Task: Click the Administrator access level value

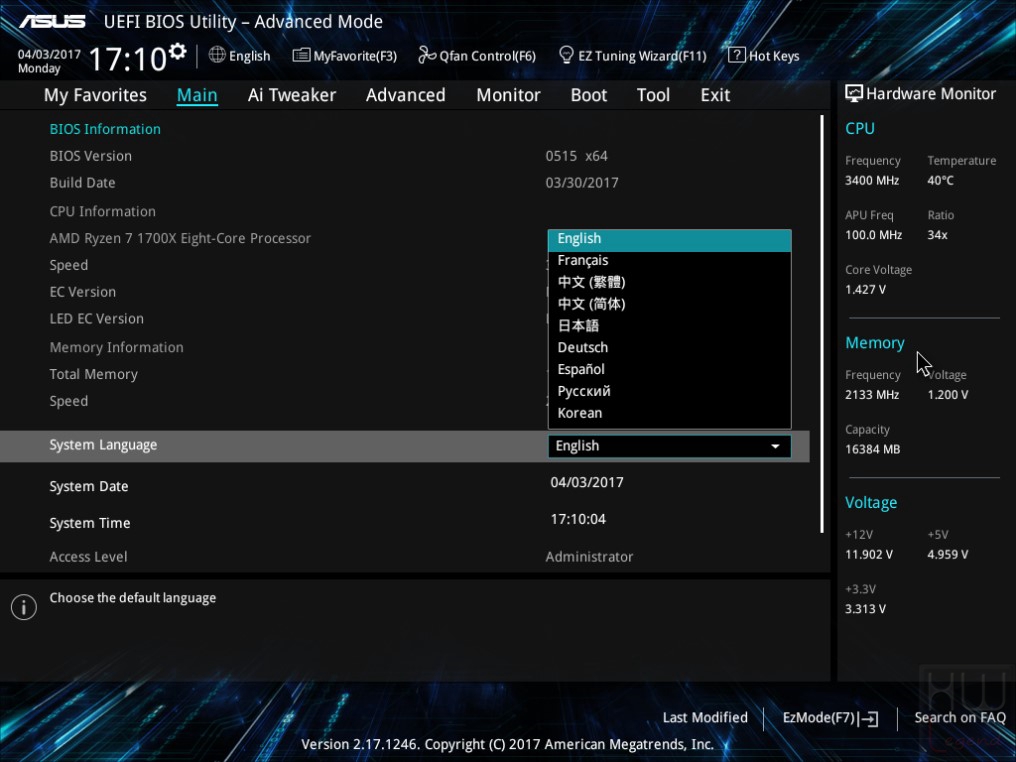Action: pyautogui.click(x=589, y=557)
